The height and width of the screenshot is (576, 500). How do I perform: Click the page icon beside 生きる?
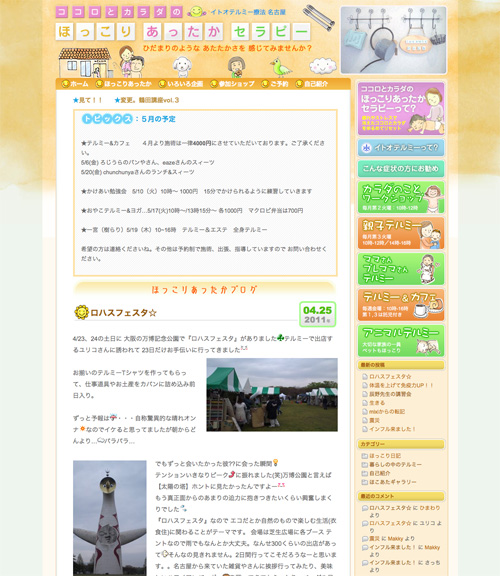[365, 403]
